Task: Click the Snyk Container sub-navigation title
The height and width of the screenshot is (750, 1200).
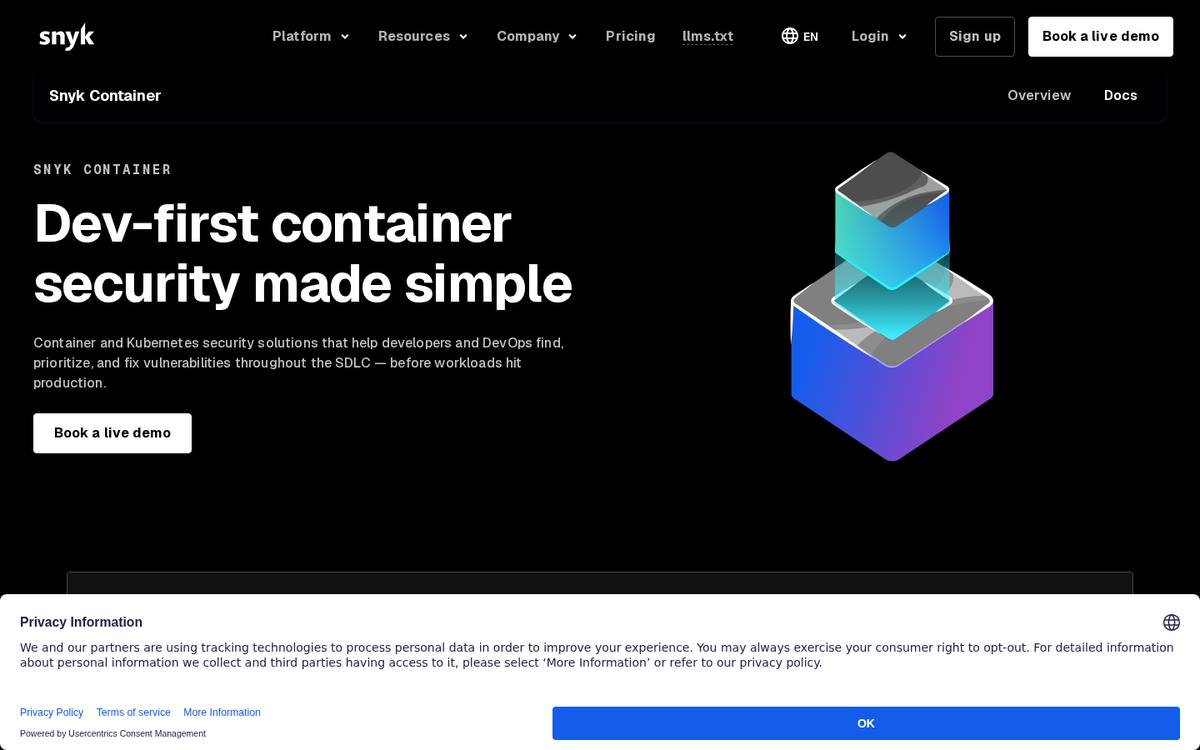Action: [x=105, y=95]
